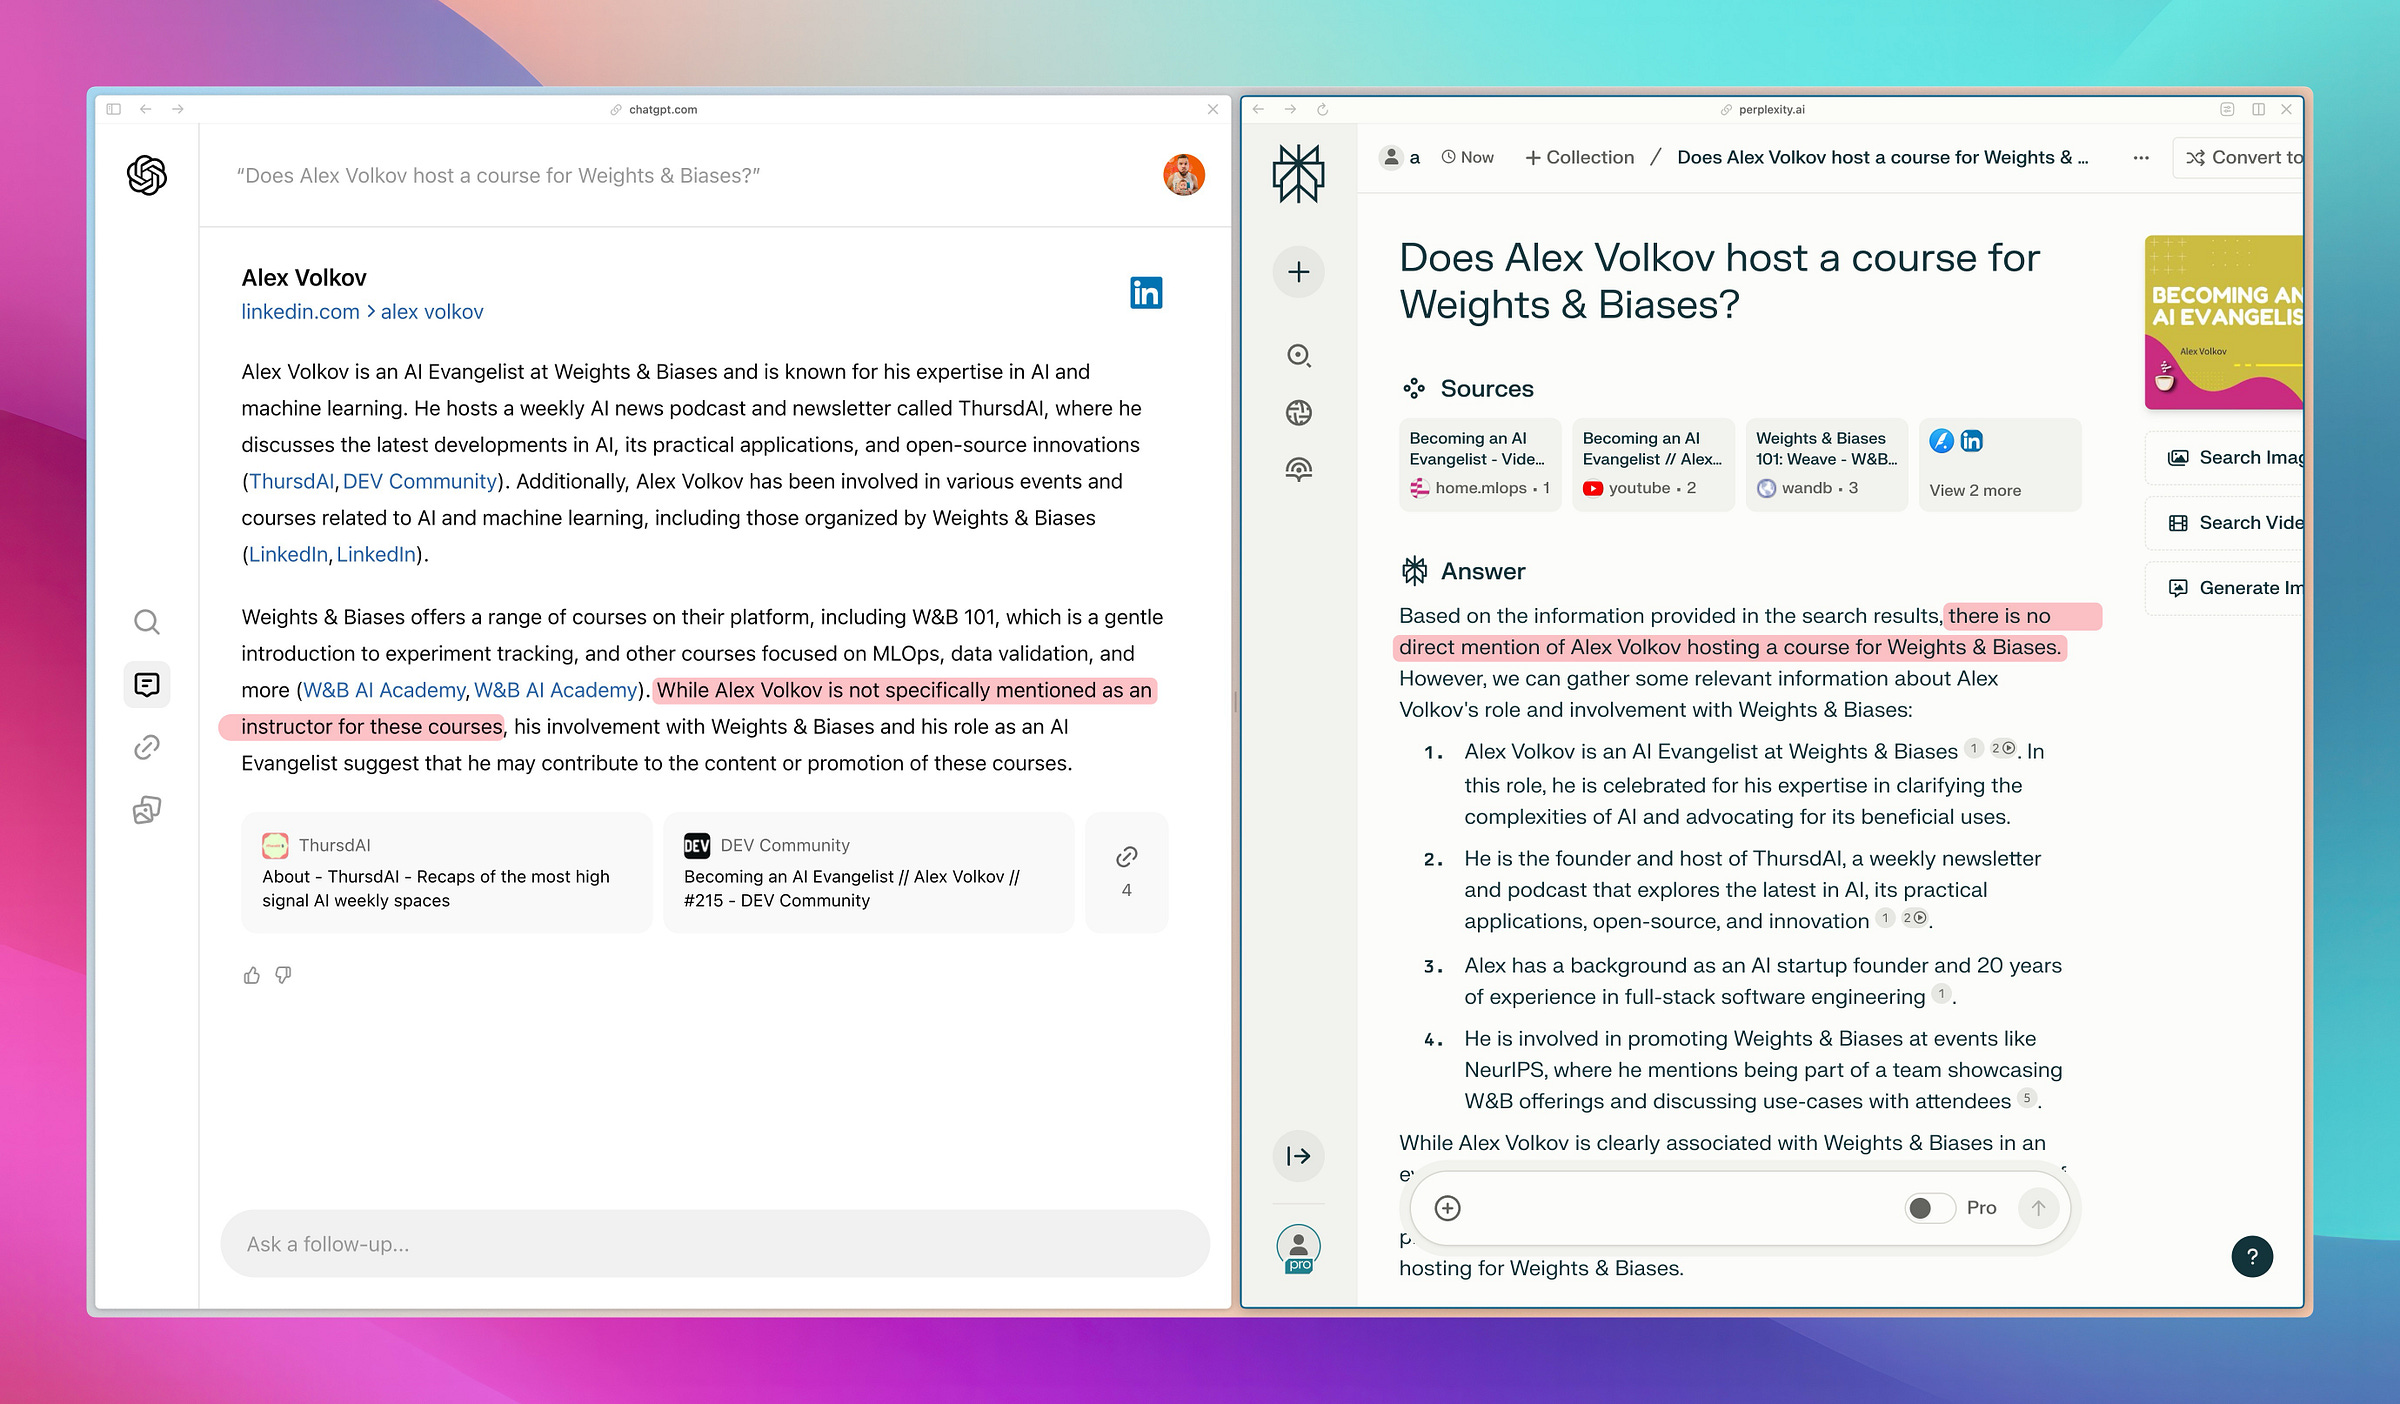The width and height of the screenshot is (2400, 1404).
Task: Click the thread title breadcrumb in Perplexity header
Action: (1882, 157)
